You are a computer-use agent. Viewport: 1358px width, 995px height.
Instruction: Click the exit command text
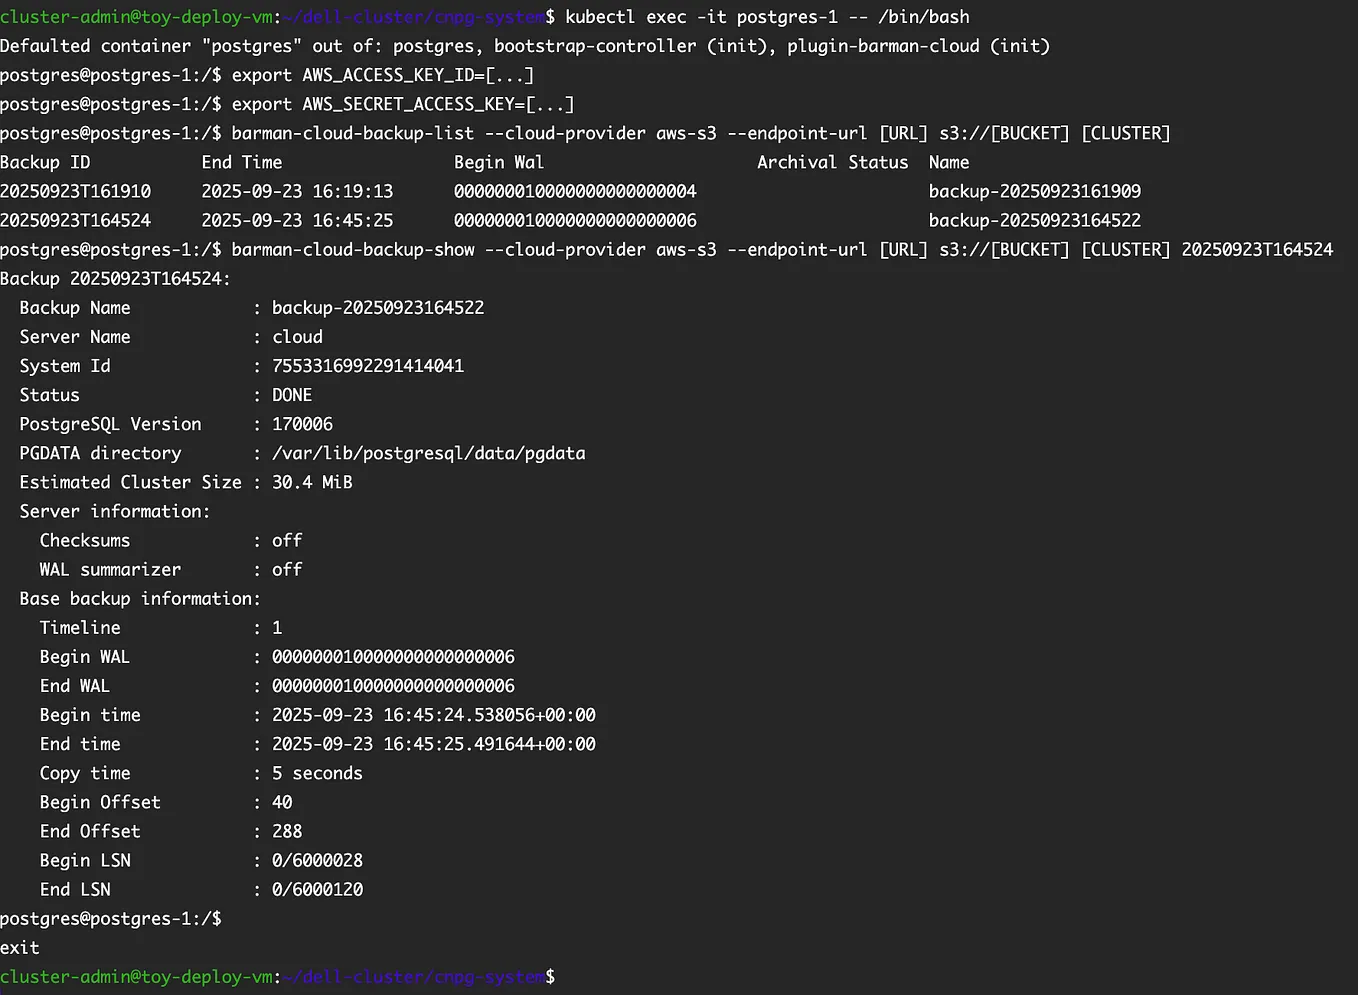[x=19, y=947]
